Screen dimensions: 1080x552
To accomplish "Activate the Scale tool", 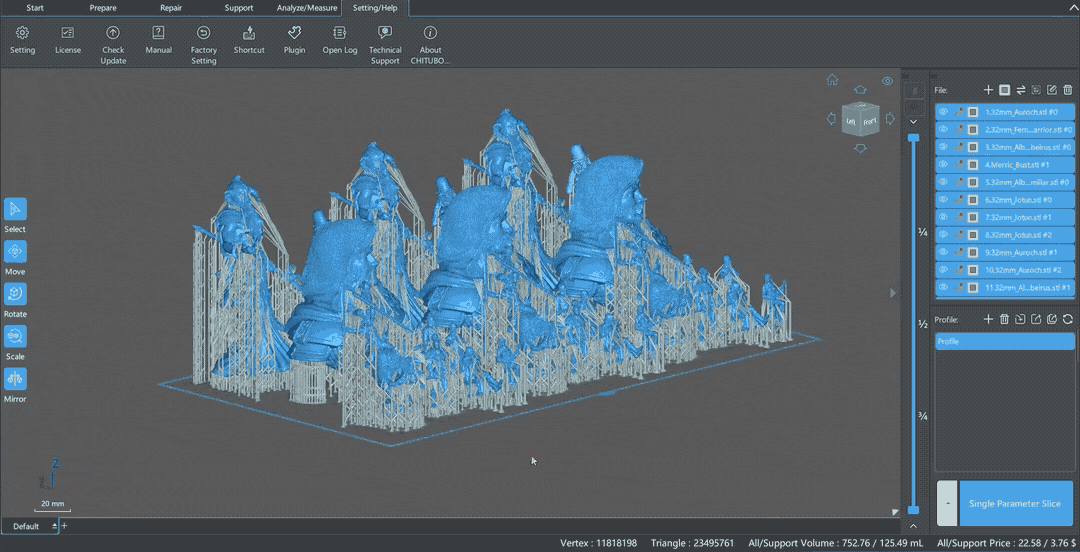I will point(15,336).
